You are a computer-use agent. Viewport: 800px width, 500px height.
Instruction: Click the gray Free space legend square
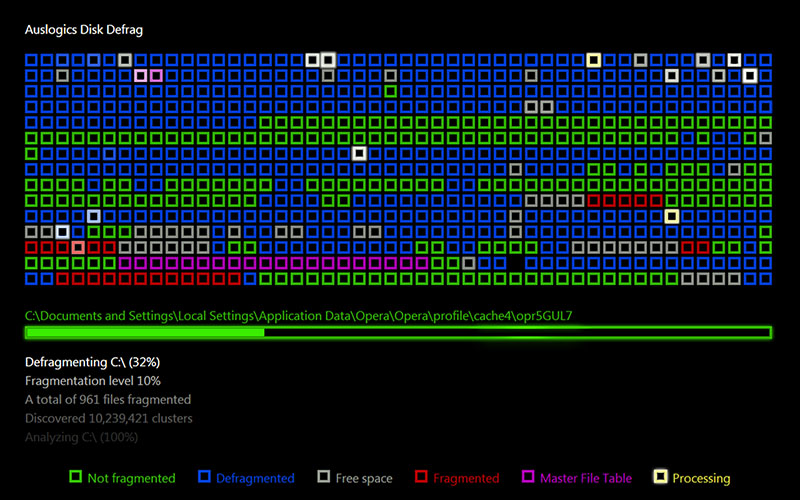coord(324,477)
